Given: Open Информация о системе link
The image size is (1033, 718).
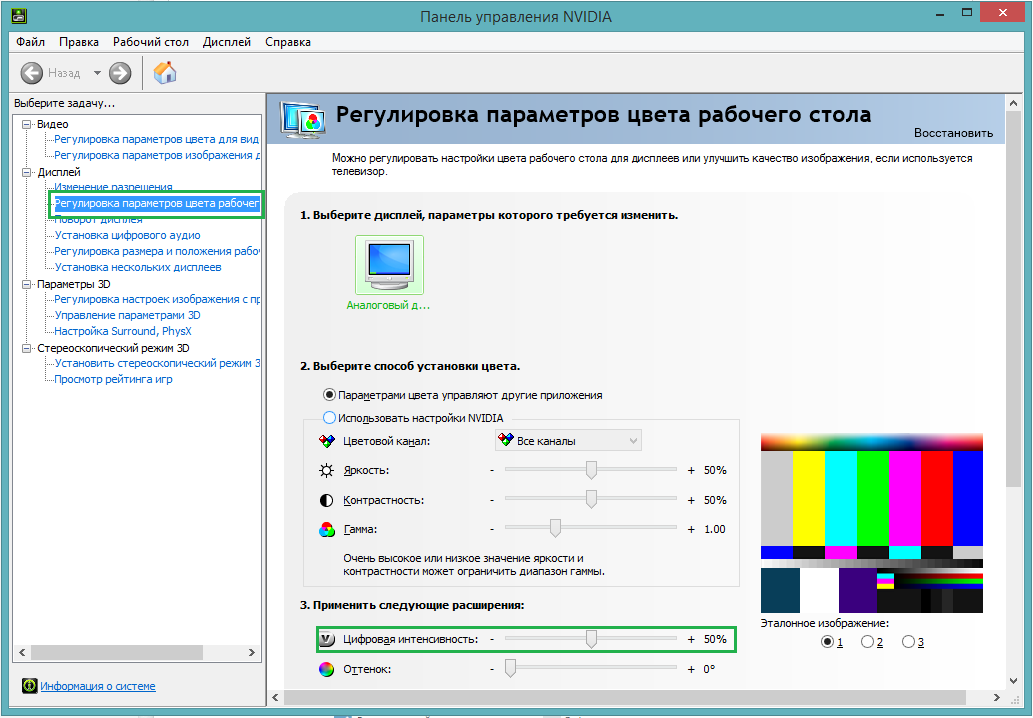Looking at the screenshot, I should tap(97, 686).
